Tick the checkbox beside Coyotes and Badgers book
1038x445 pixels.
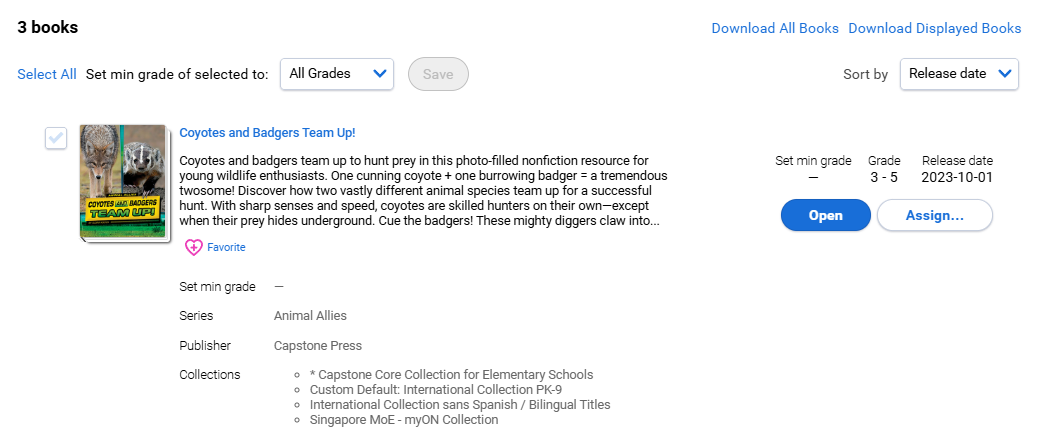[x=56, y=138]
